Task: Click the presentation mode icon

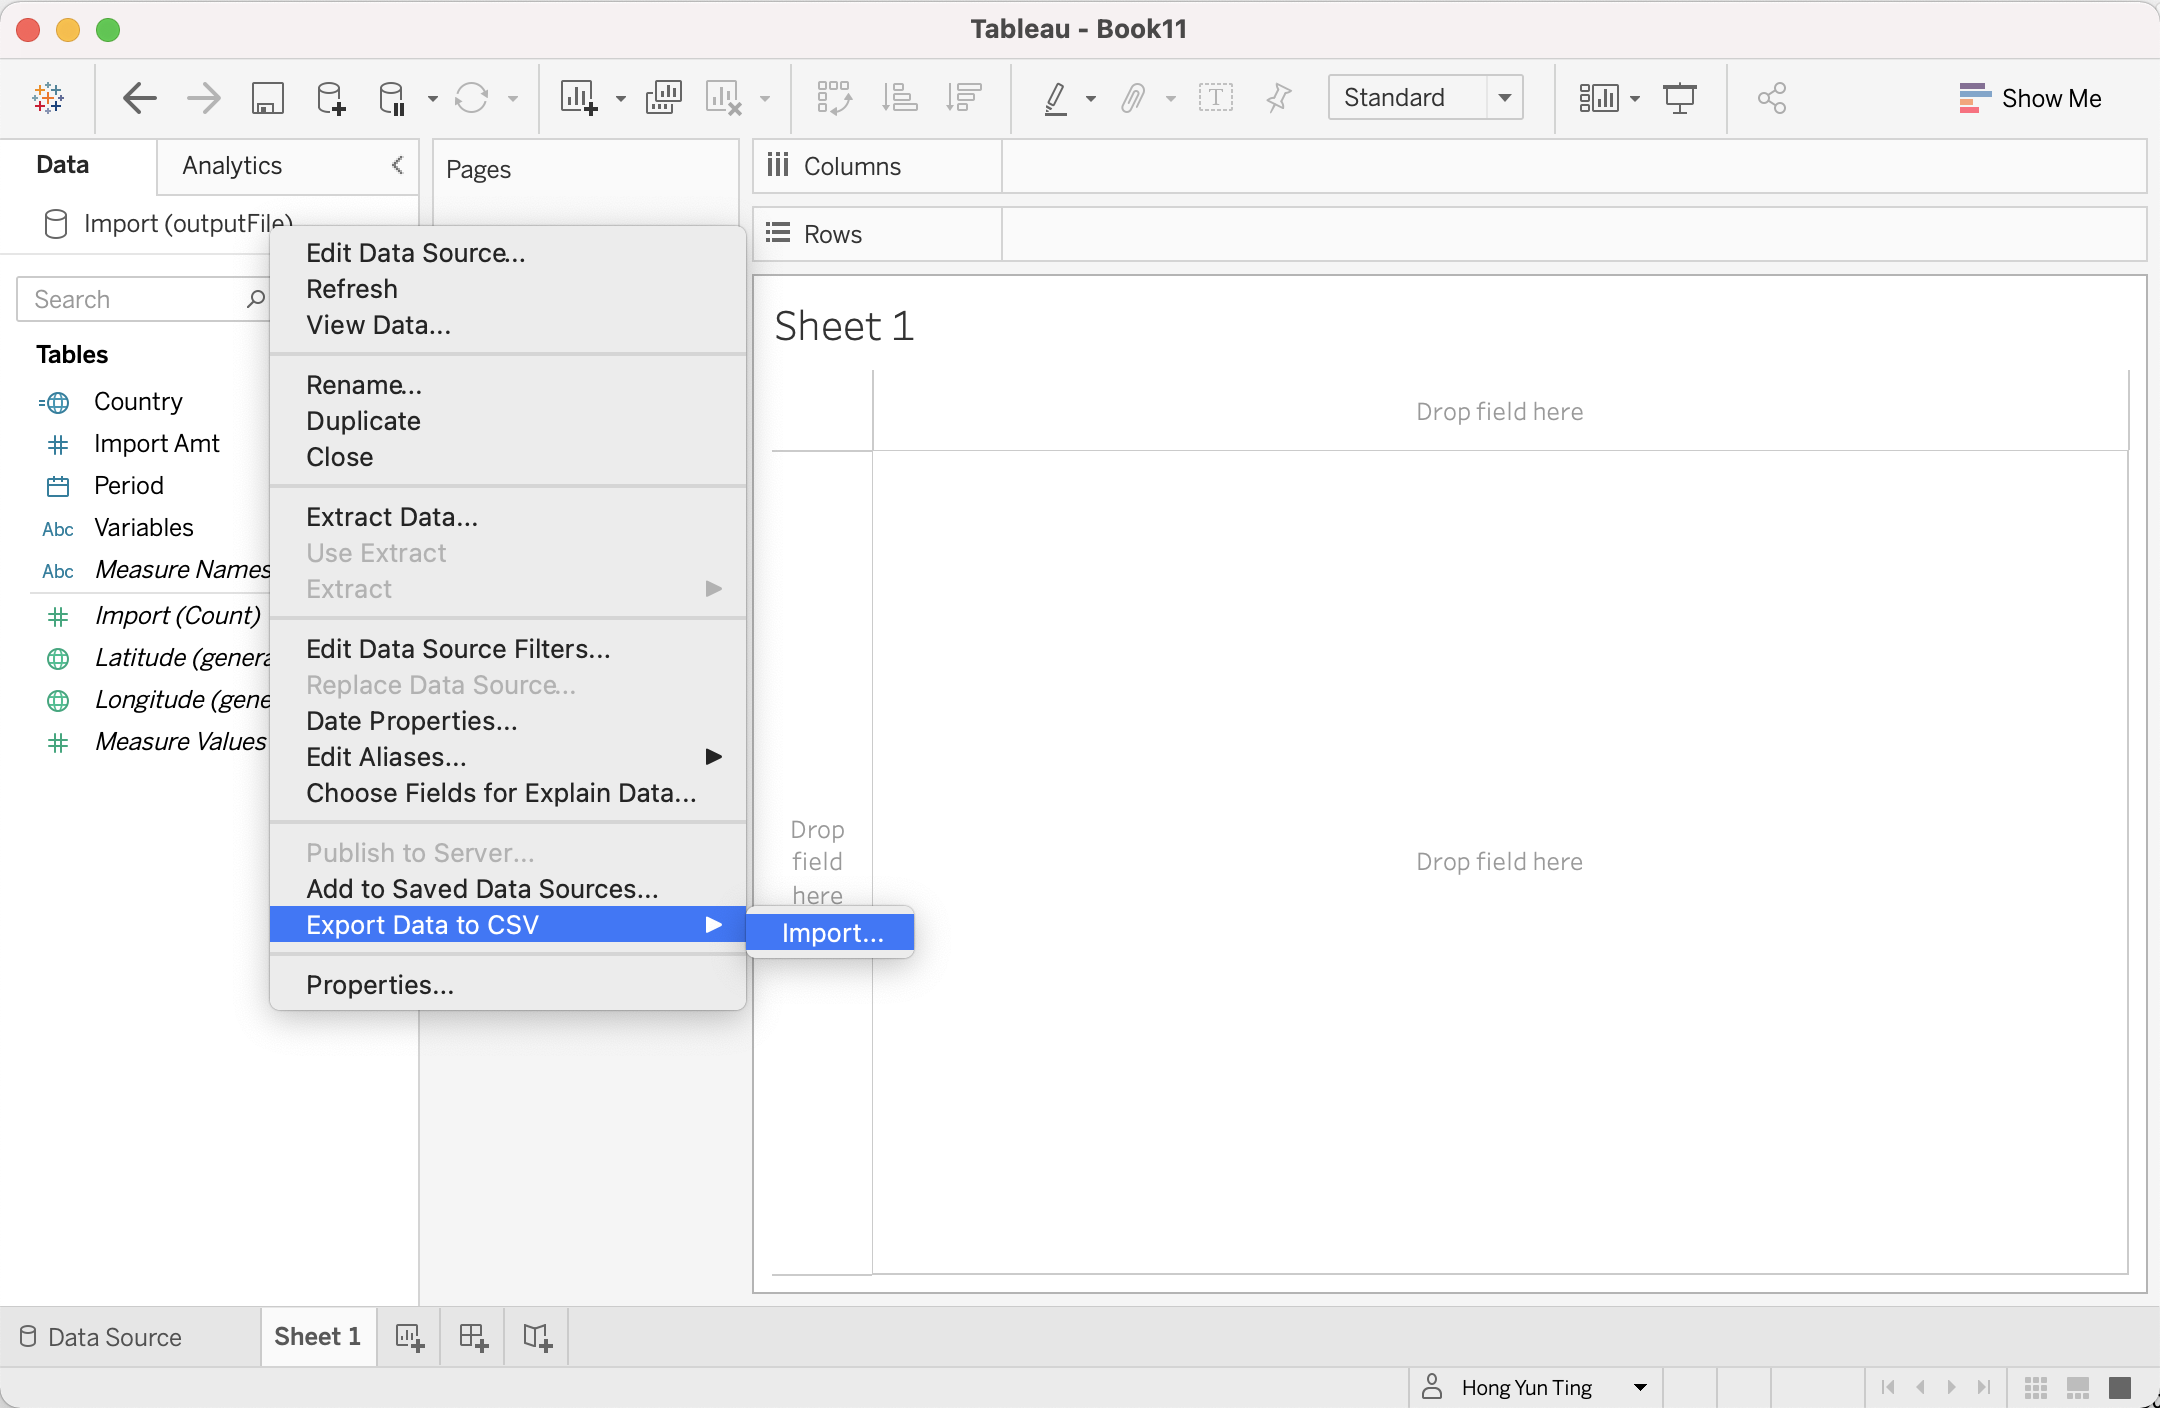Action: pos(1680,98)
